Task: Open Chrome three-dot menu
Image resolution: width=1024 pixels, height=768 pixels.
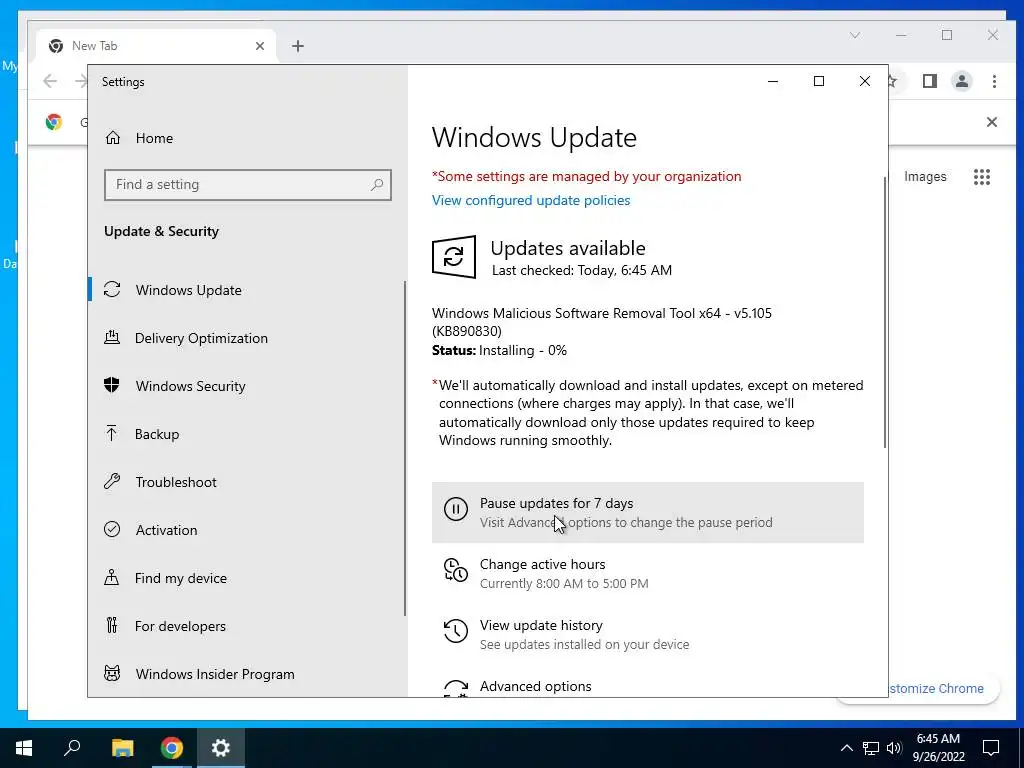Action: tap(994, 81)
